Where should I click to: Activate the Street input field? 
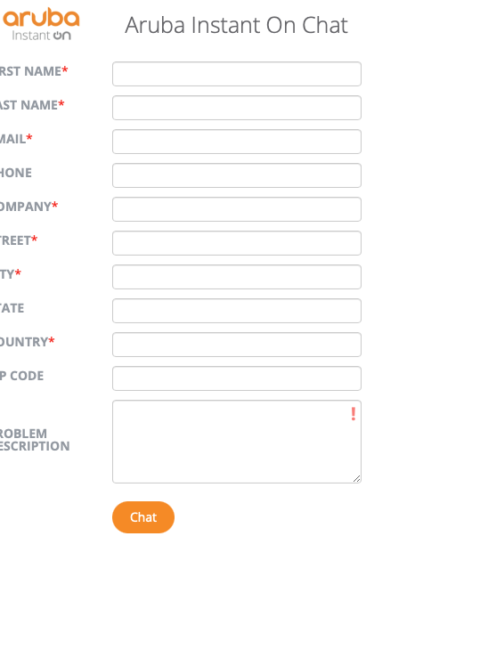(x=237, y=243)
